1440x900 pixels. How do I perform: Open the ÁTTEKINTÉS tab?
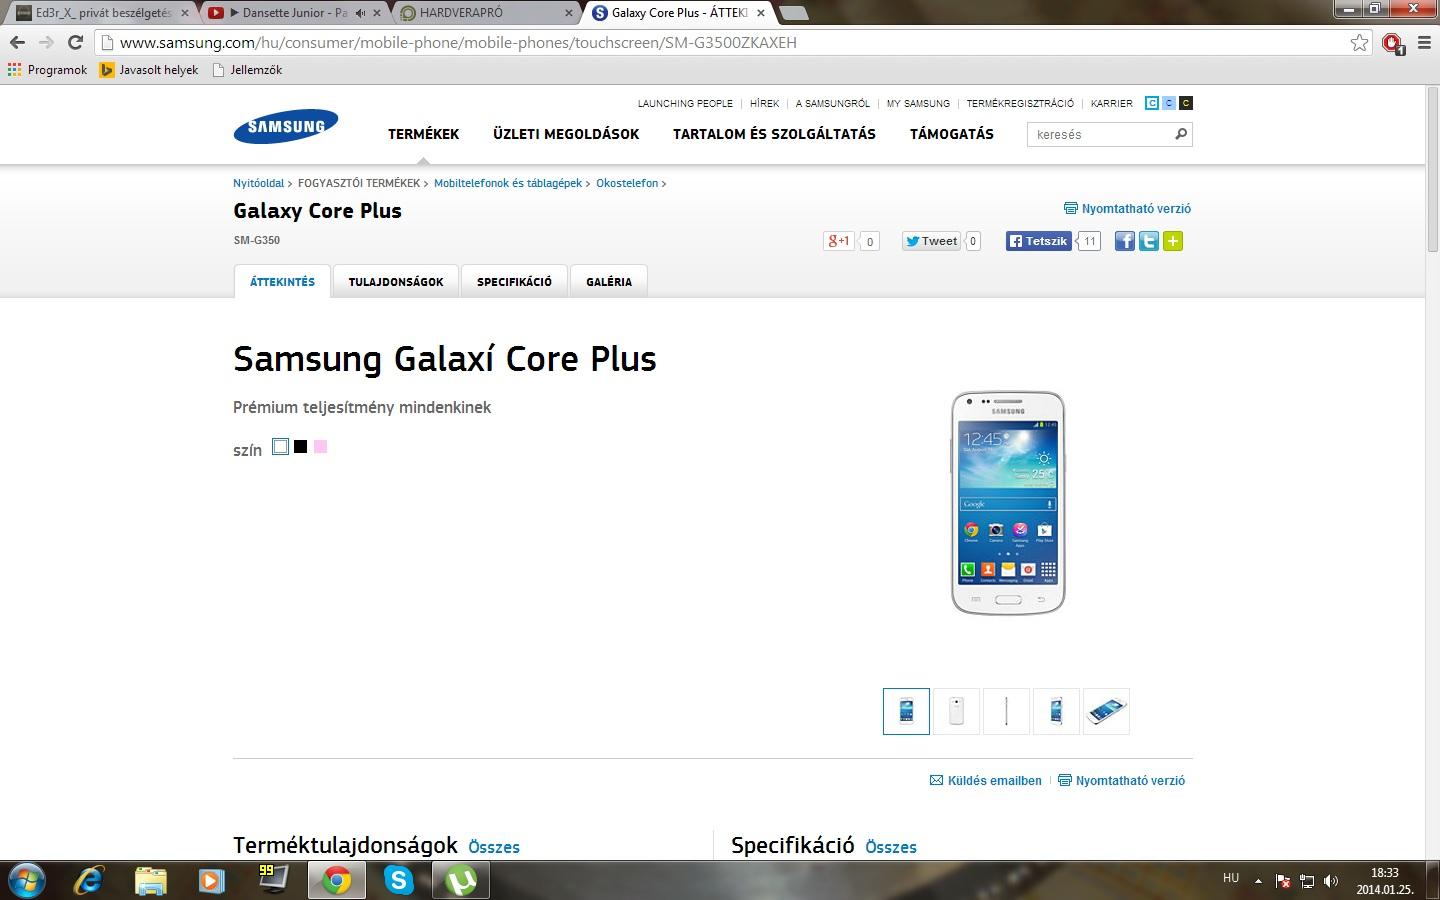coord(282,282)
